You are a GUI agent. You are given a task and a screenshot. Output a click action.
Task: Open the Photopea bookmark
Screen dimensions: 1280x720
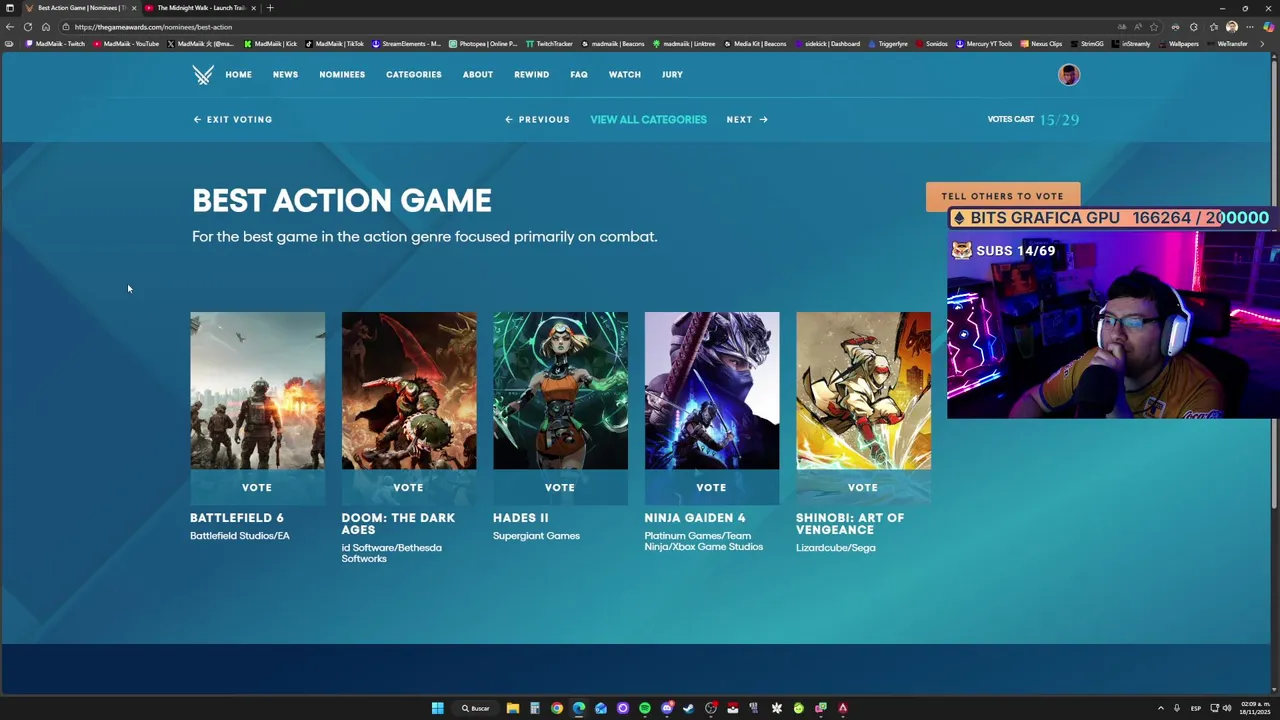(483, 44)
